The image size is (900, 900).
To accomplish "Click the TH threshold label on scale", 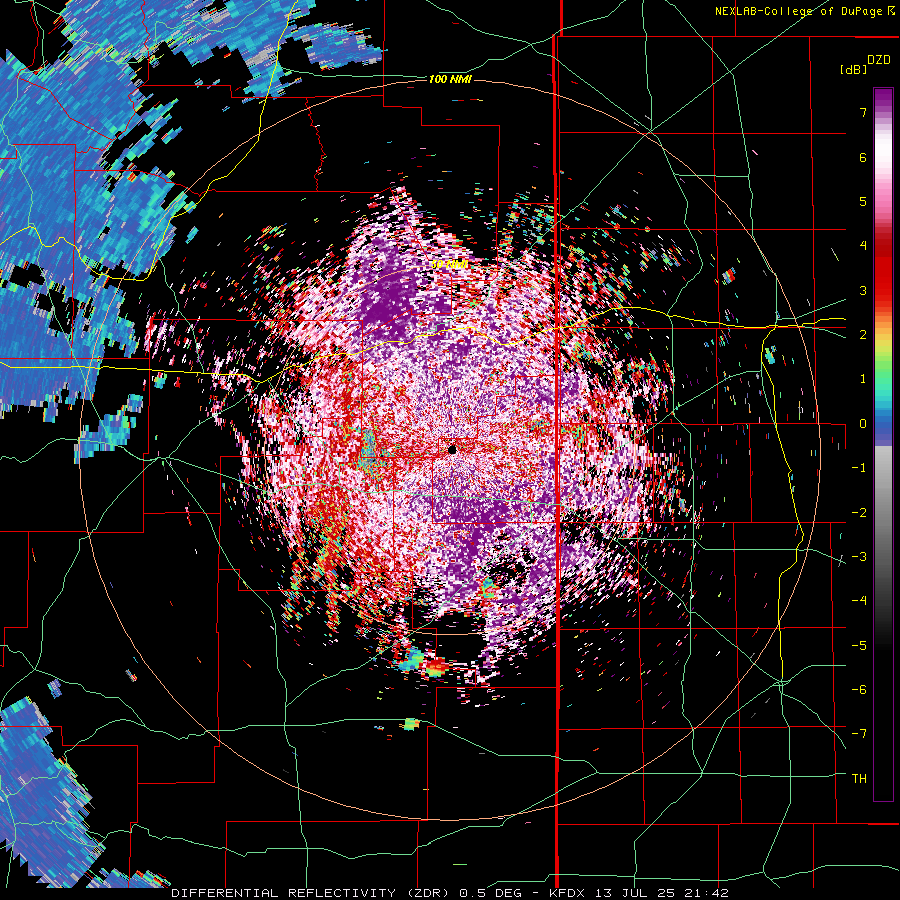I will click(859, 778).
